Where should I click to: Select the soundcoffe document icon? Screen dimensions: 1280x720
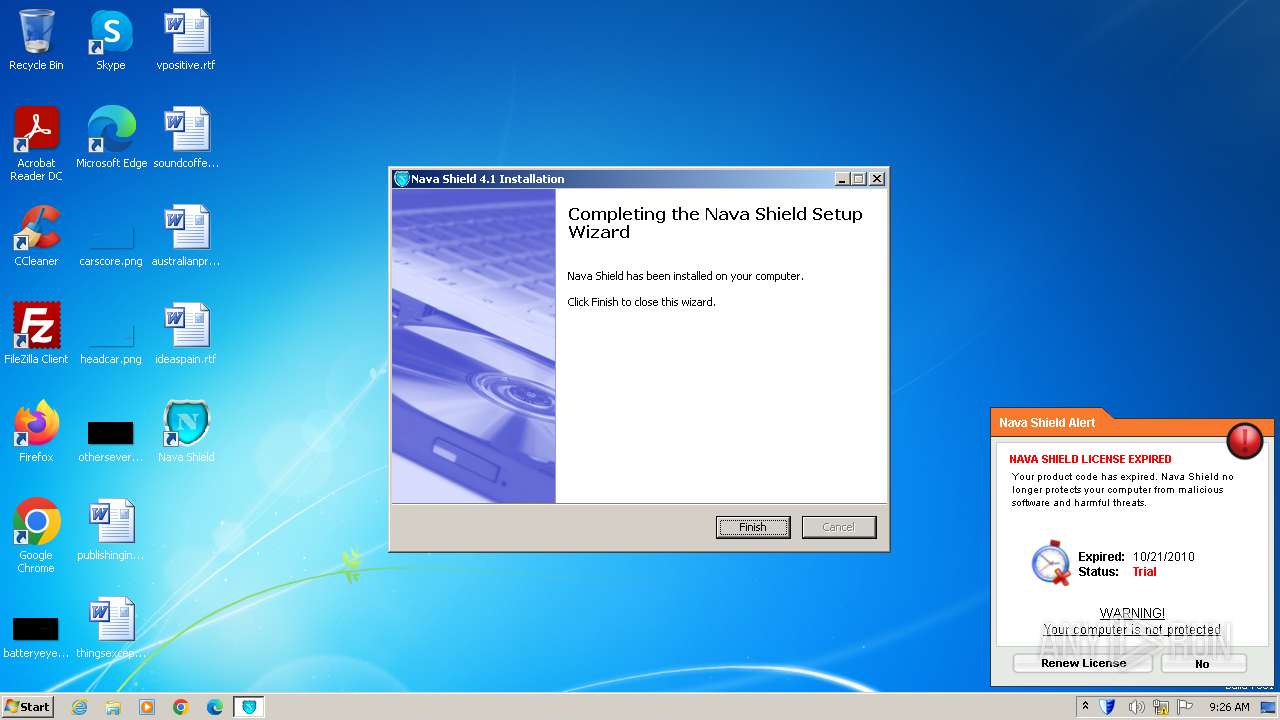click(x=186, y=138)
